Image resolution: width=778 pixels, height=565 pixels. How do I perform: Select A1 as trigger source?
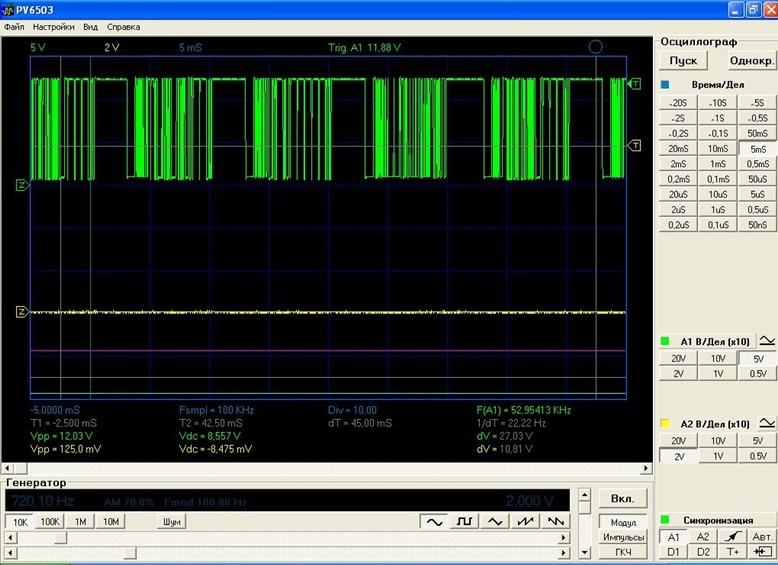click(x=673, y=537)
